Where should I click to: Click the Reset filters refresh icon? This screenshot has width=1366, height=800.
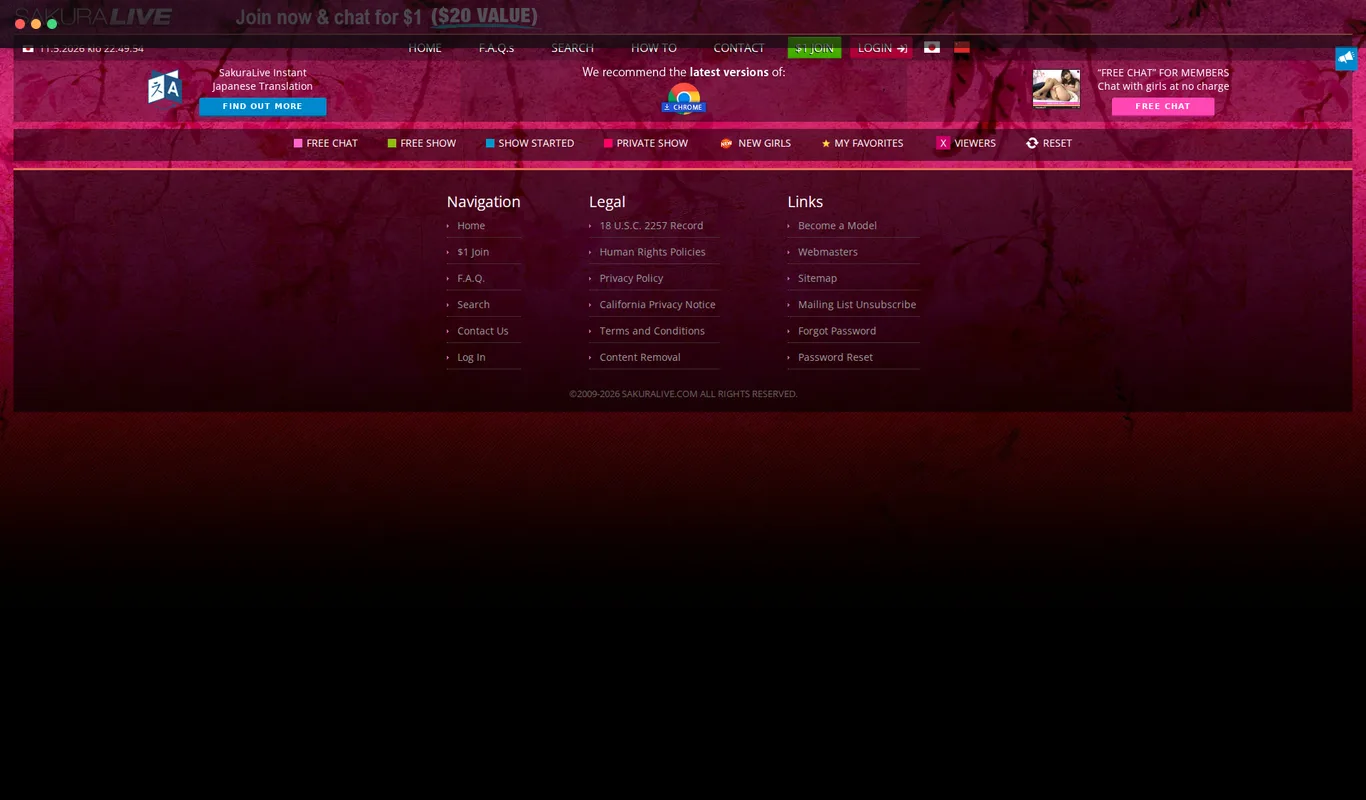[x=1032, y=143]
